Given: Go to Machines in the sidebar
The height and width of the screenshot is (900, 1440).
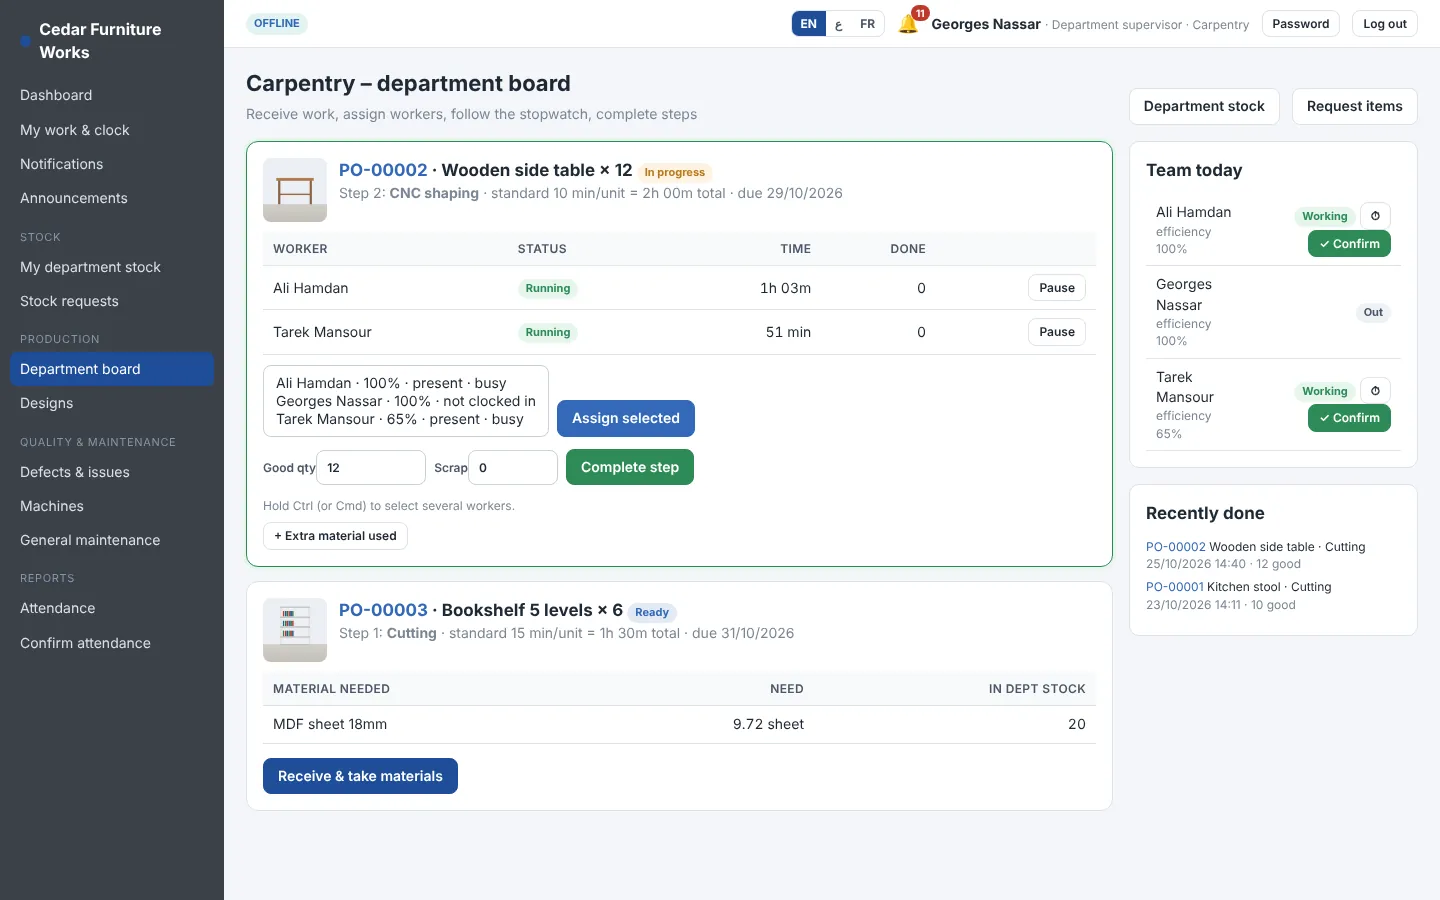Looking at the screenshot, I should pos(112,506).
